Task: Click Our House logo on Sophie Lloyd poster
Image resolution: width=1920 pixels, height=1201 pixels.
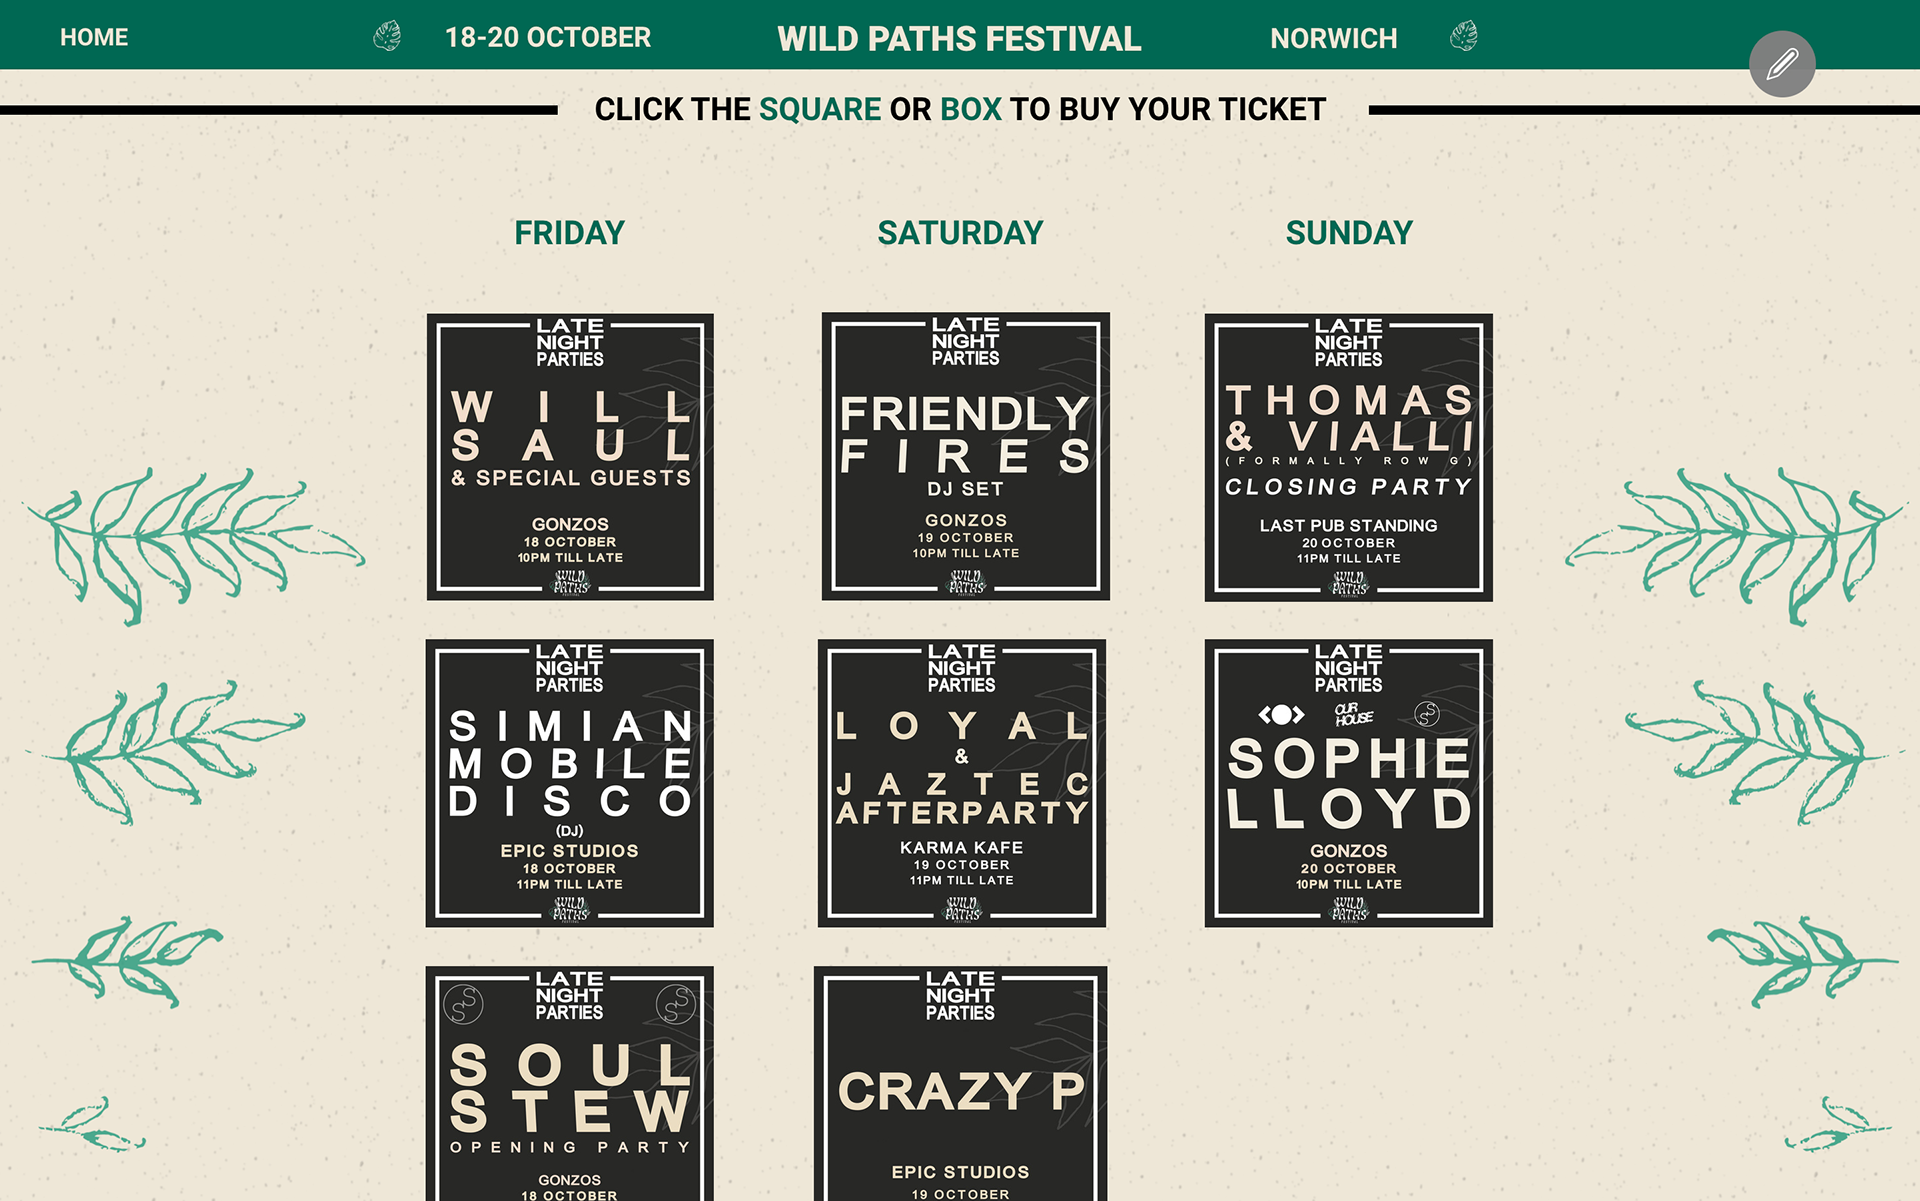Action: pos(1354,714)
